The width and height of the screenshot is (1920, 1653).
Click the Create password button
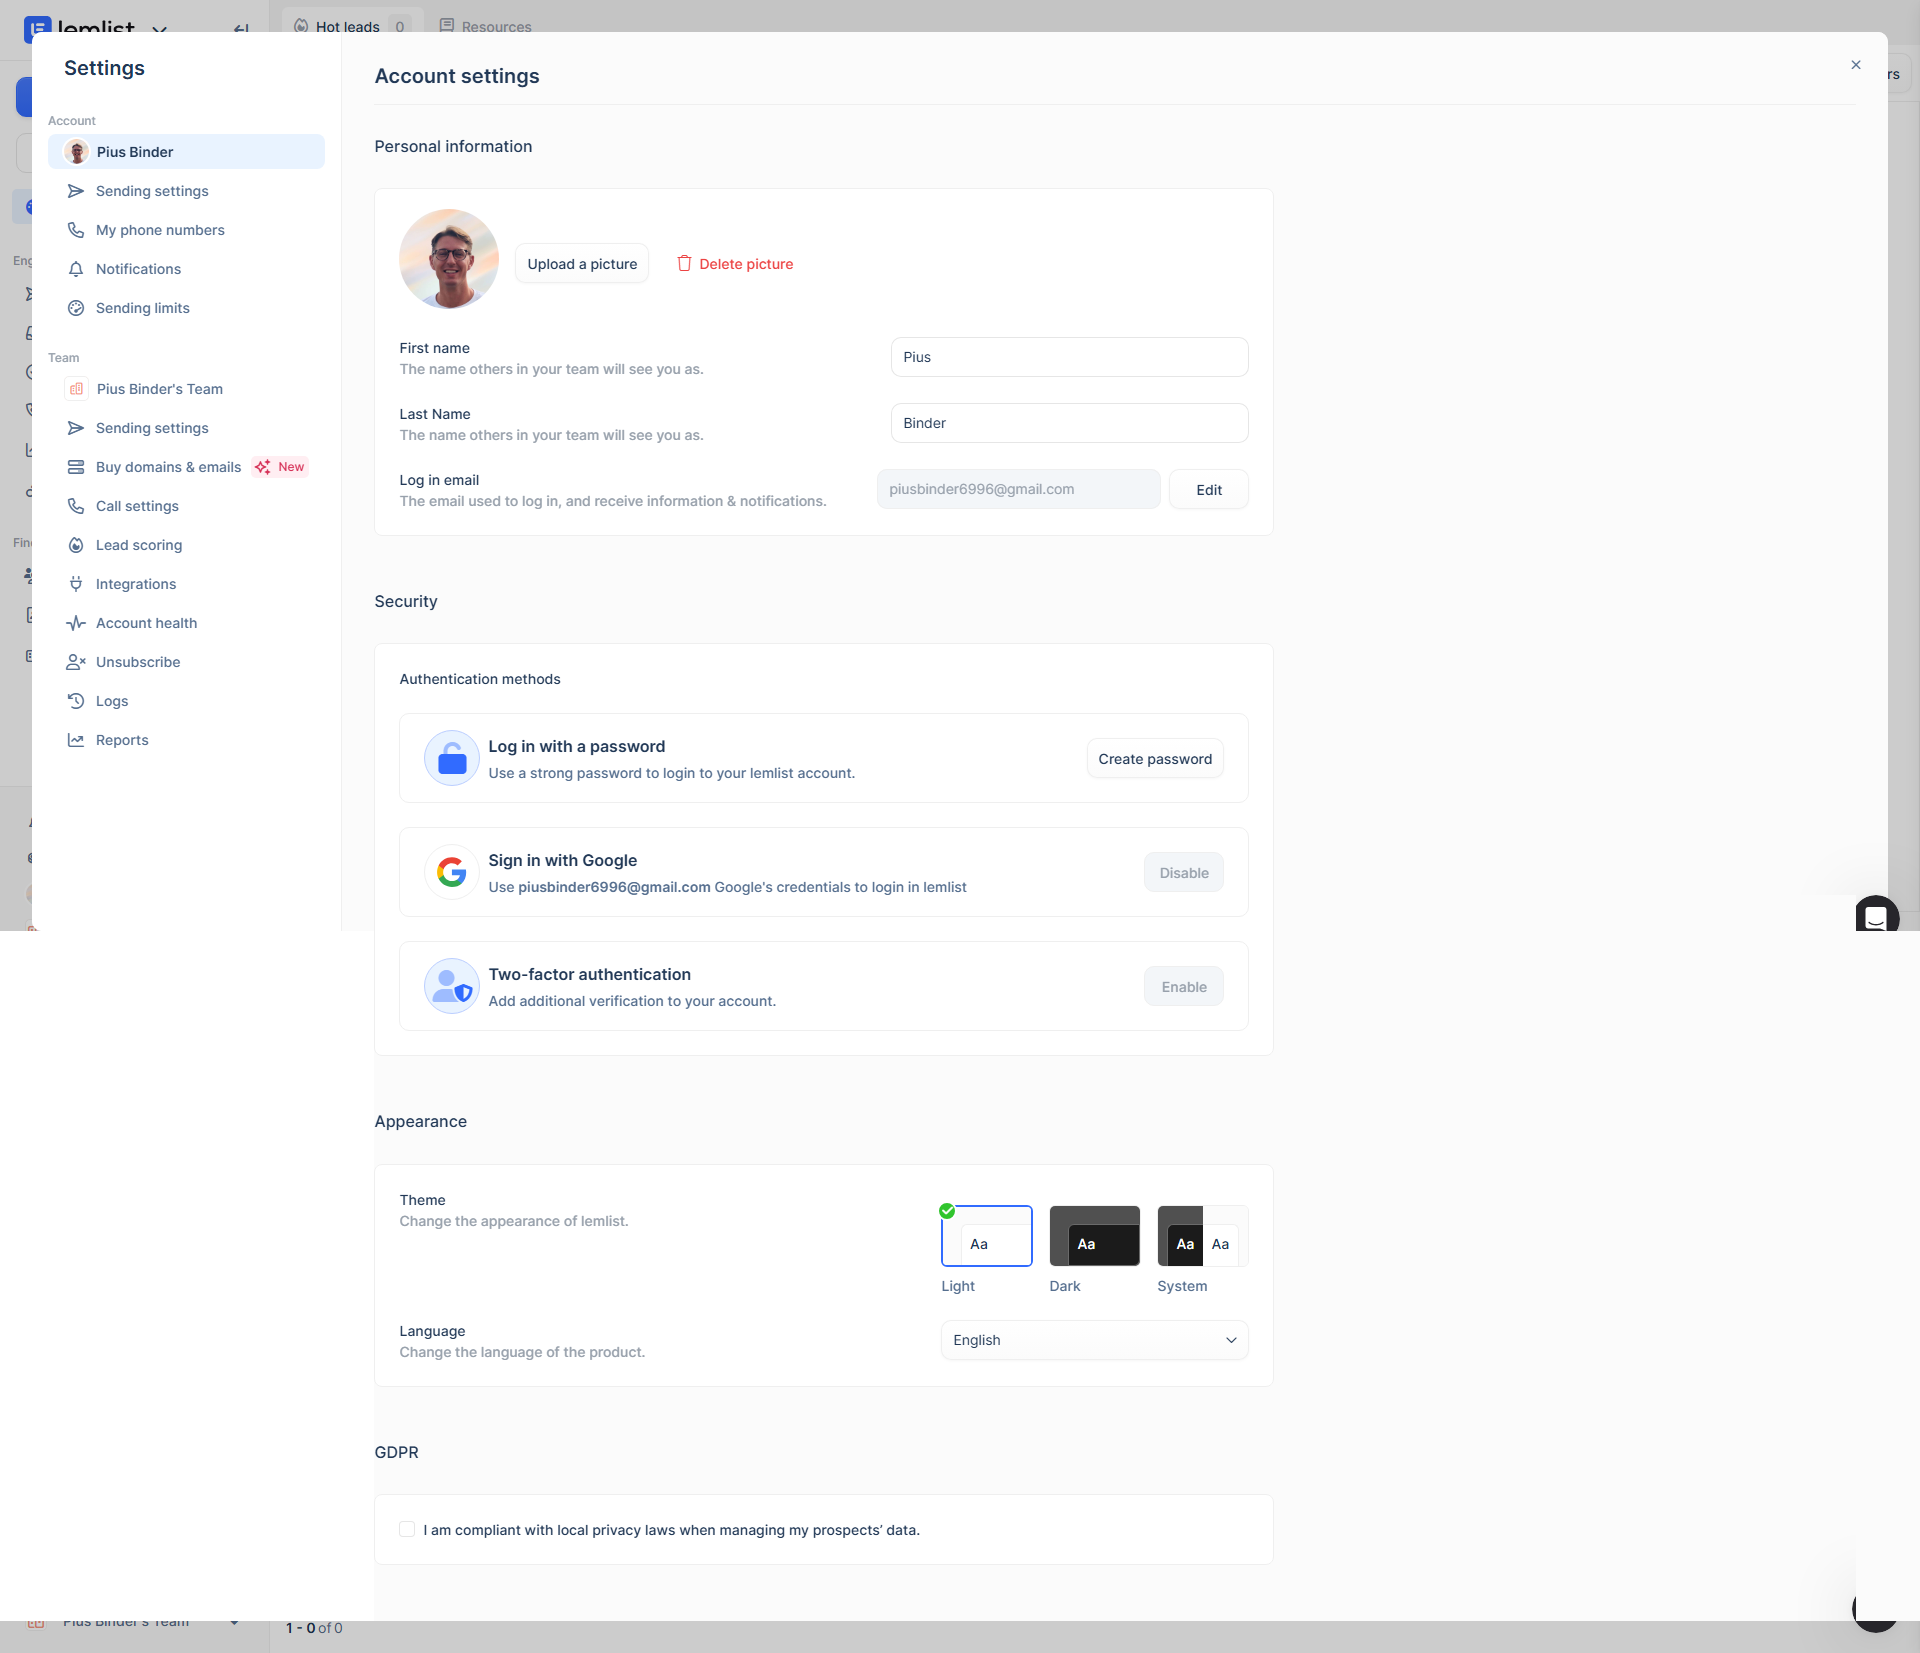click(x=1154, y=759)
